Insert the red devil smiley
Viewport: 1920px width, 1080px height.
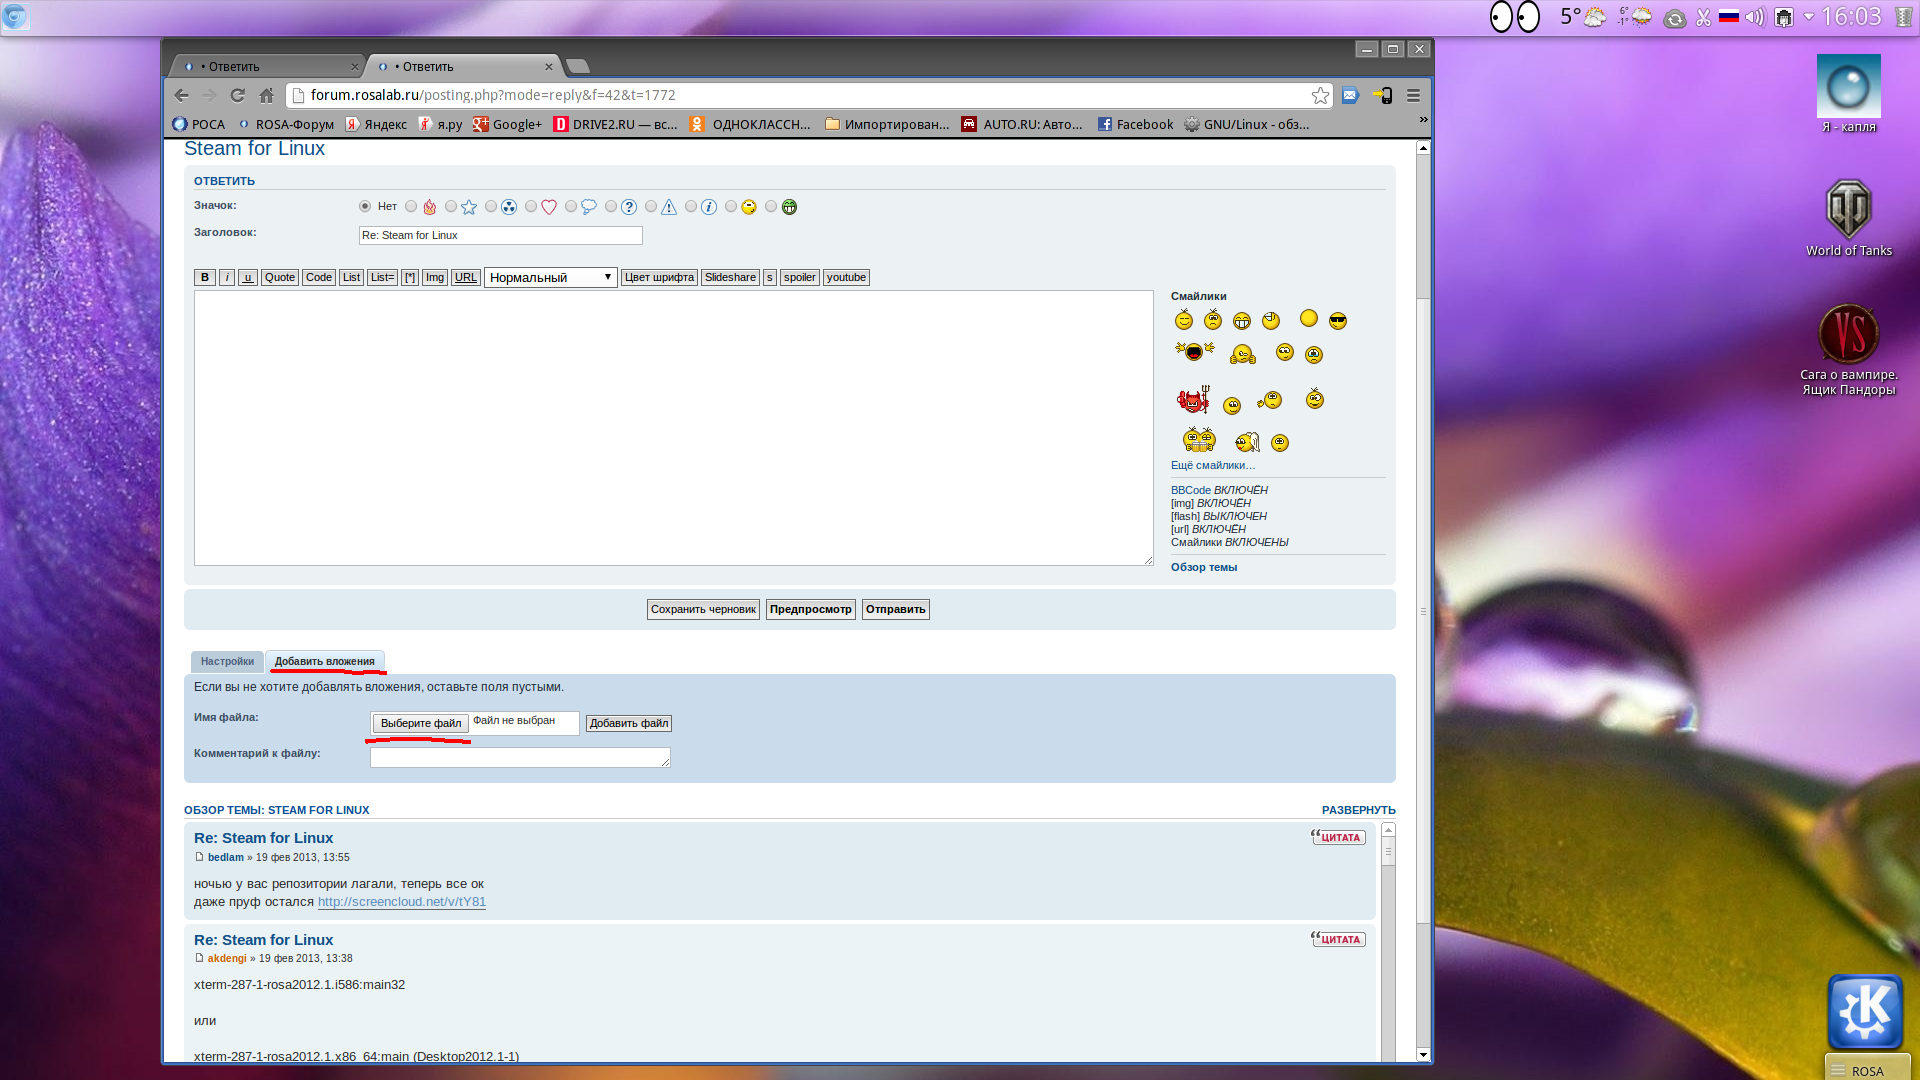point(1193,400)
